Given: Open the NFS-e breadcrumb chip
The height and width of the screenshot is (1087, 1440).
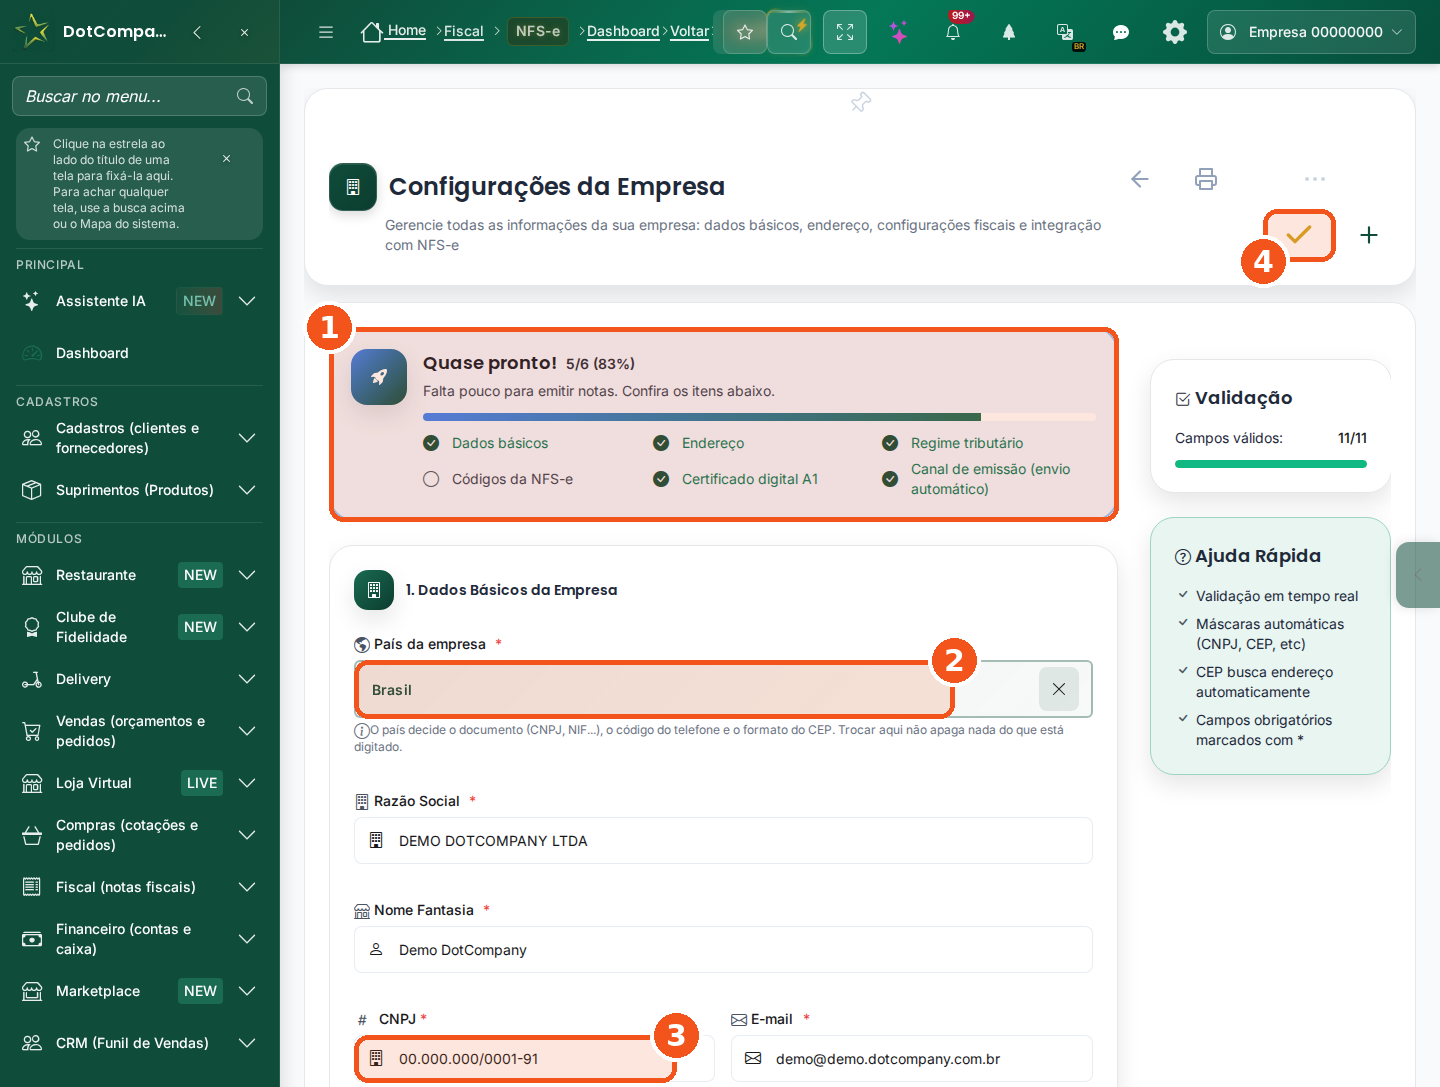Looking at the screenshot, I should click(538, 32).
